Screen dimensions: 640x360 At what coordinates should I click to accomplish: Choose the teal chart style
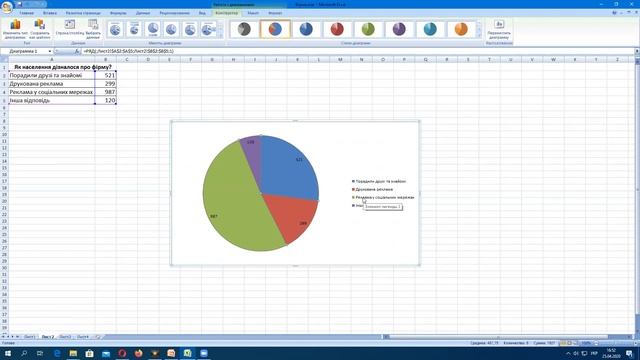point(430,29)
